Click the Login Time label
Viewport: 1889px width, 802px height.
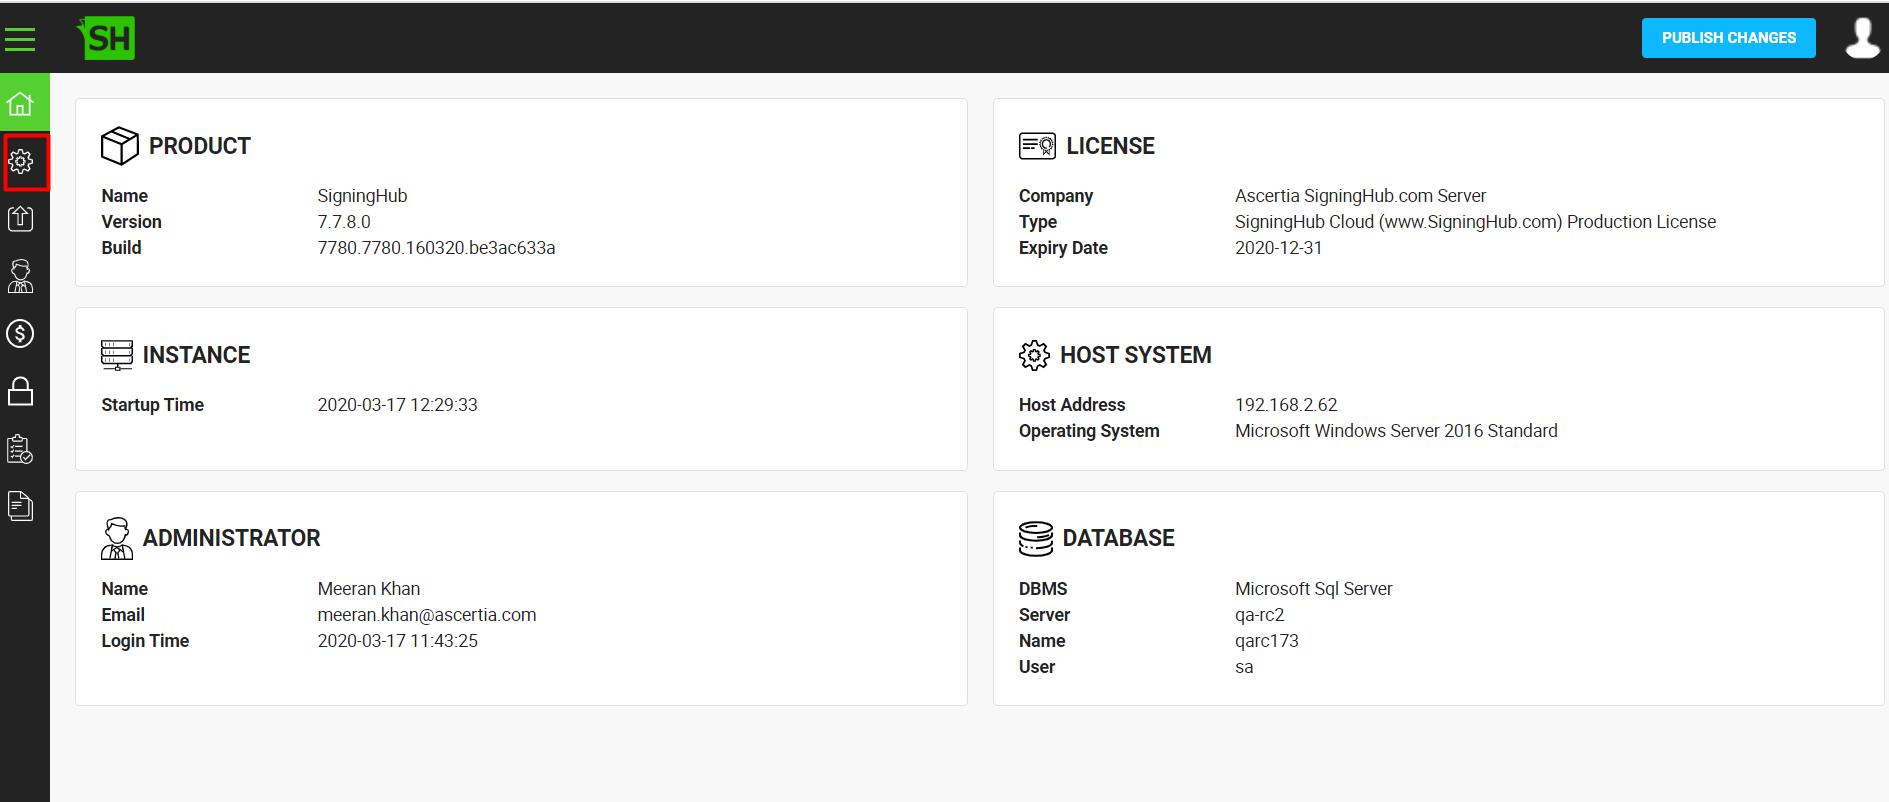(x=145, y=641)
